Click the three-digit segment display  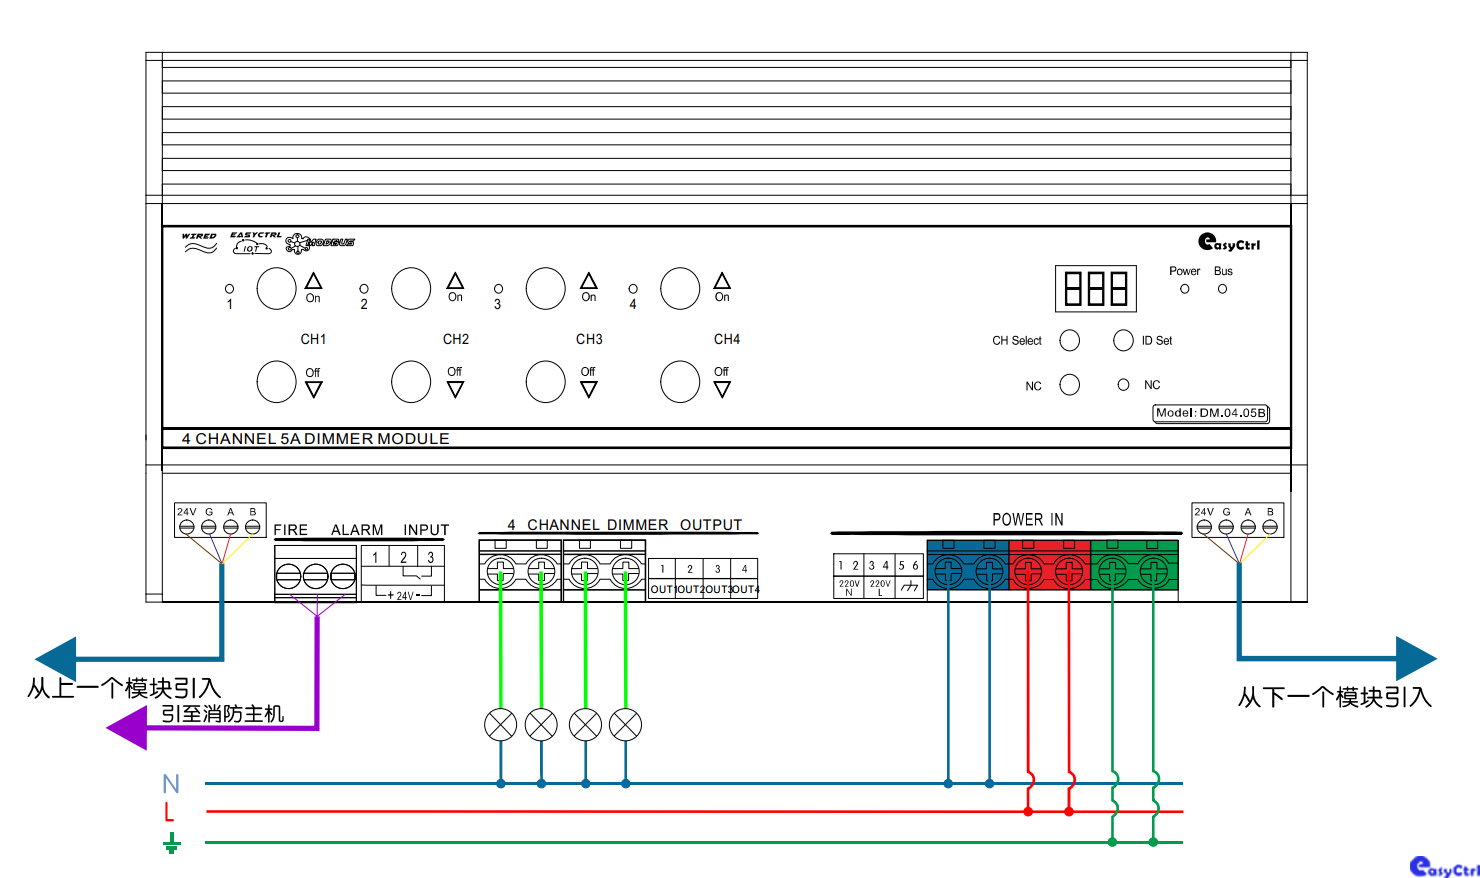(x=1096, y=289)
